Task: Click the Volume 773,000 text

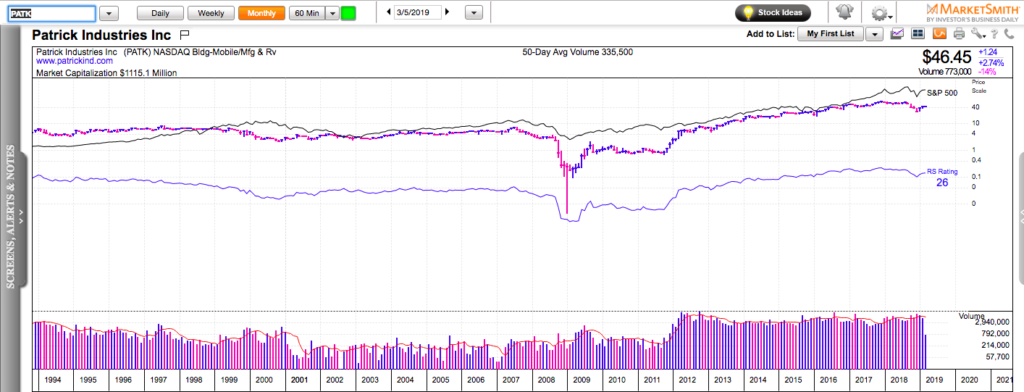Action: pyautogui.click(x=945, y=71)
